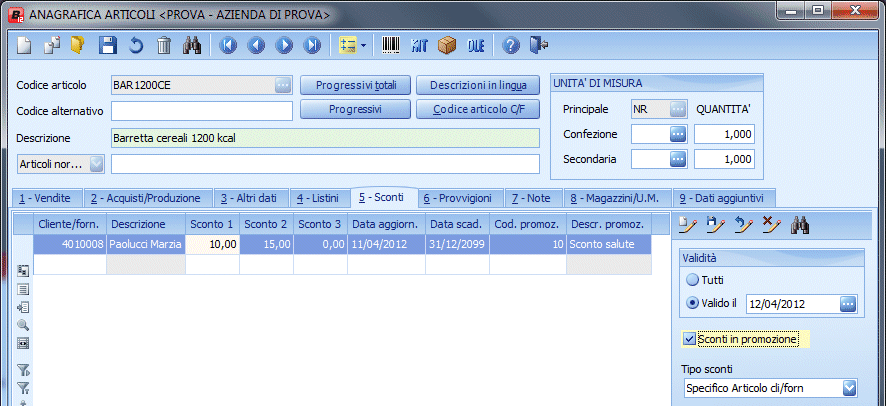Viewport: 886px width, 406px height.
Task: Open the Confezione unit lookup button
Action: click(x=678, y=134)
